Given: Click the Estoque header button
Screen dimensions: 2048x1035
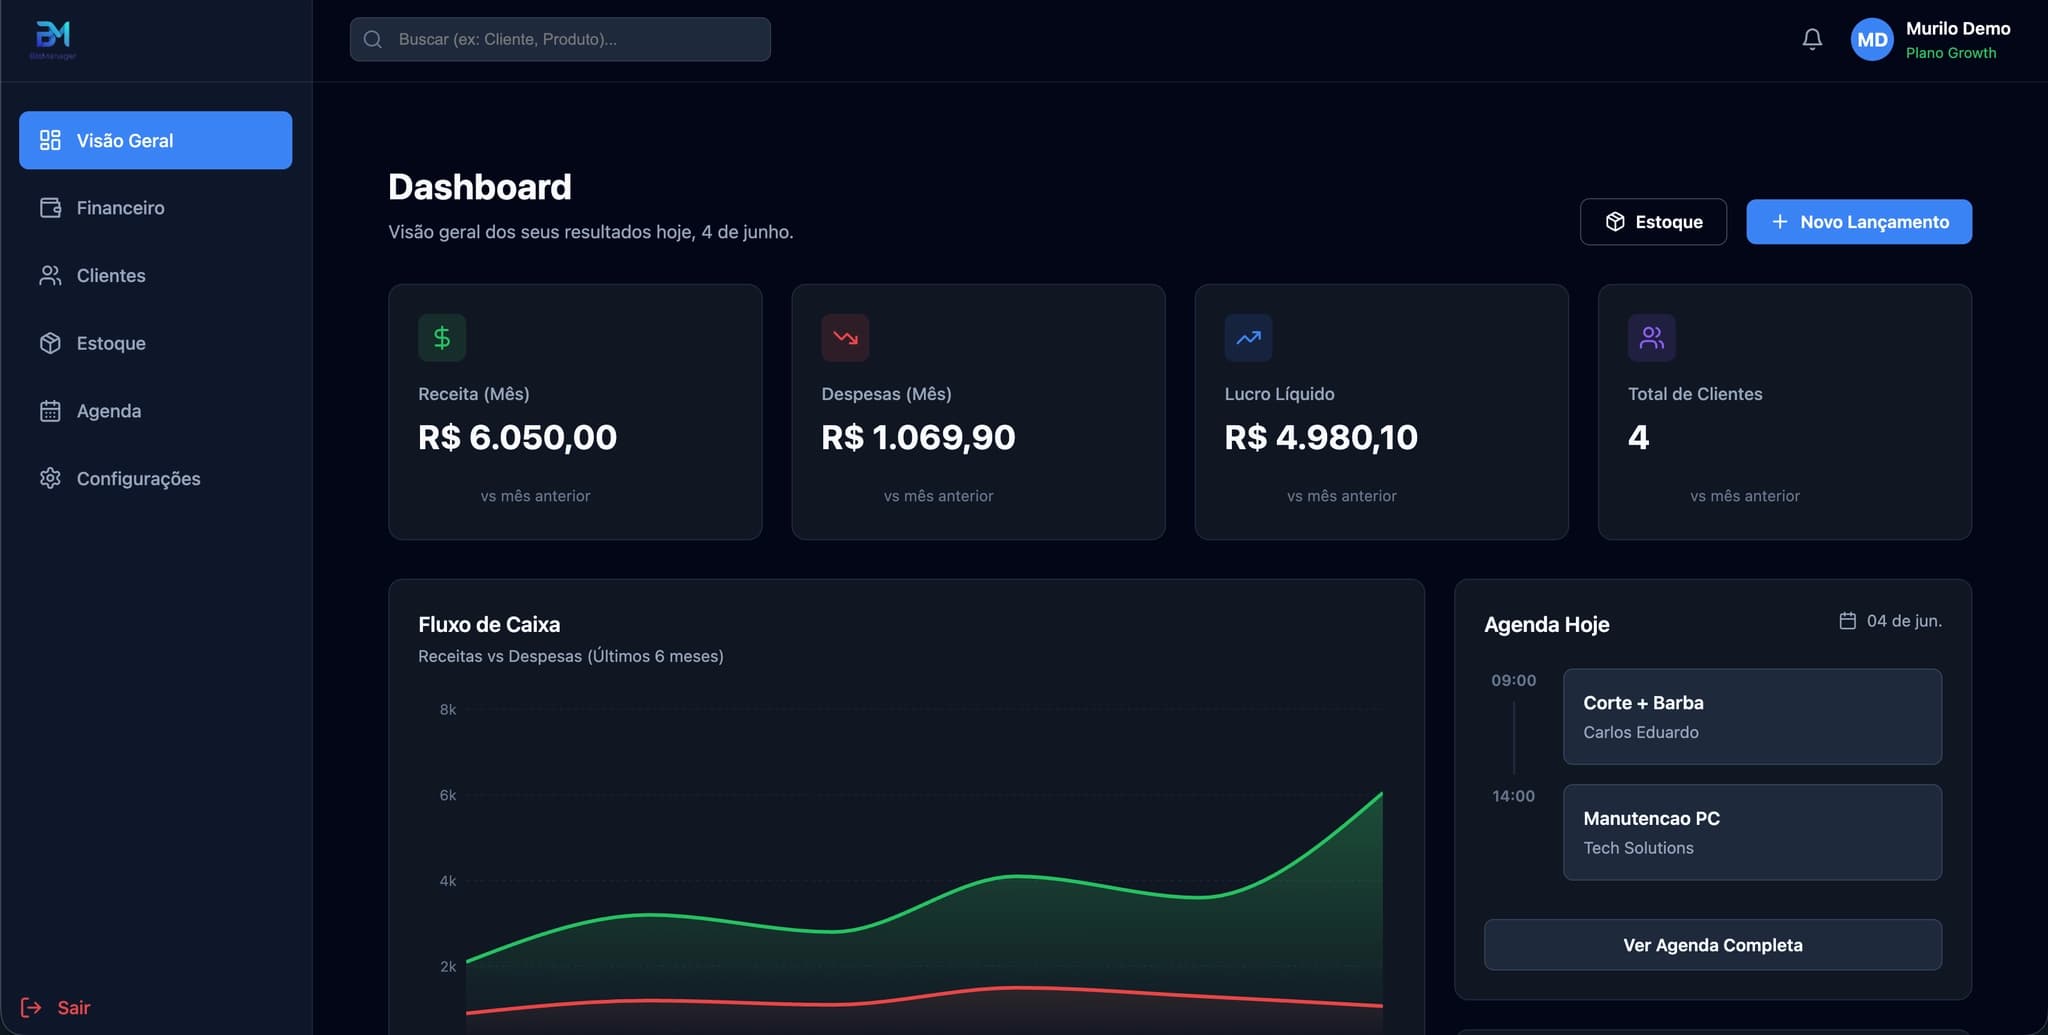Looking at the screenshot, I should 1653,222.
